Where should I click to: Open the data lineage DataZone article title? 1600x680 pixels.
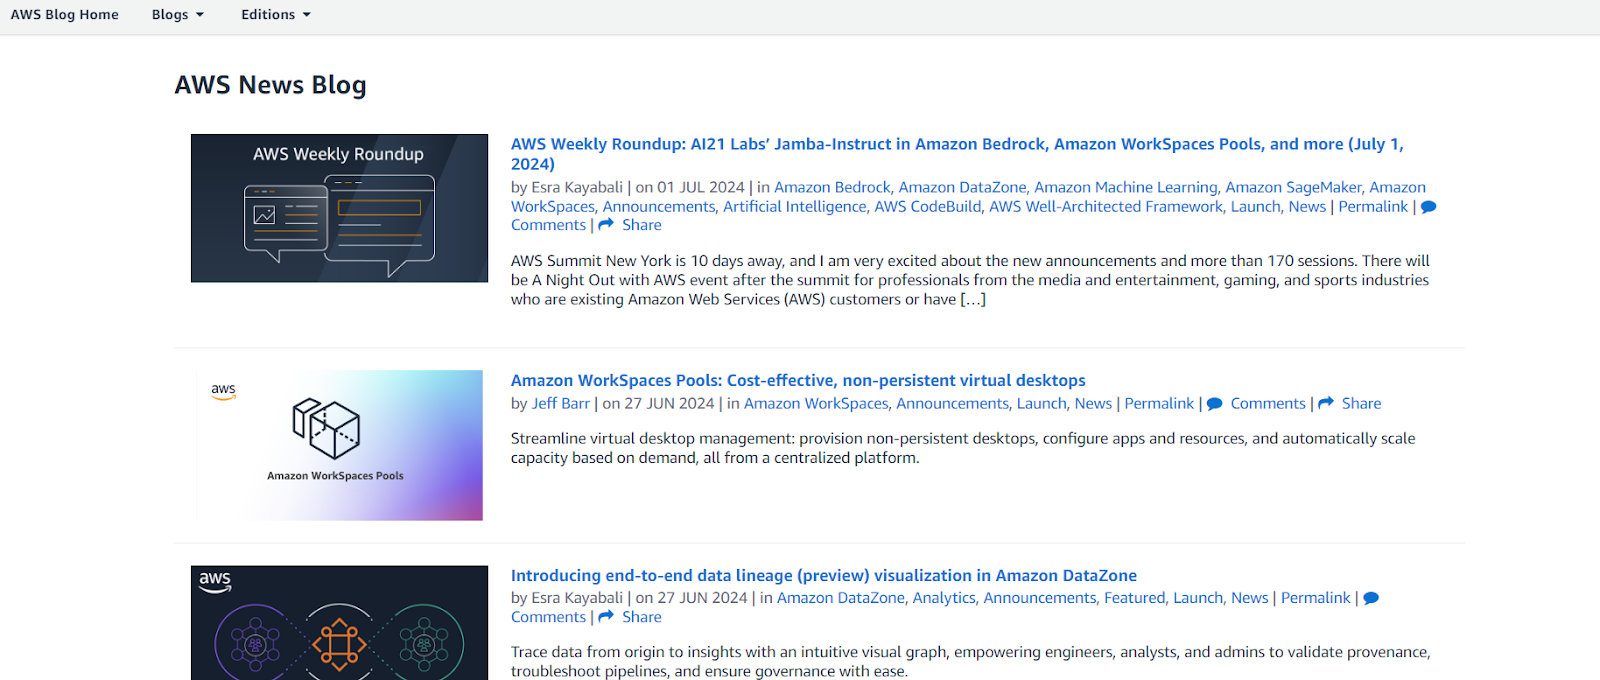(824, 575)
